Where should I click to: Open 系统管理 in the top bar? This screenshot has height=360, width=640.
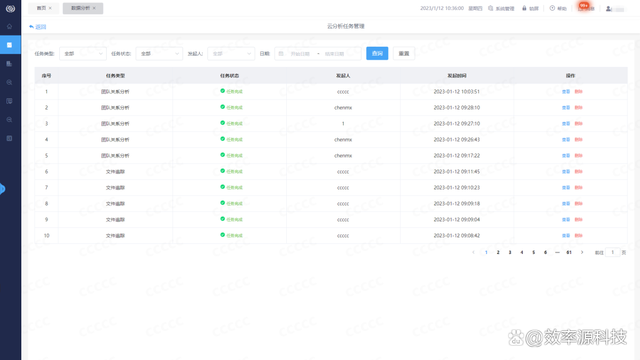[501, 9]
